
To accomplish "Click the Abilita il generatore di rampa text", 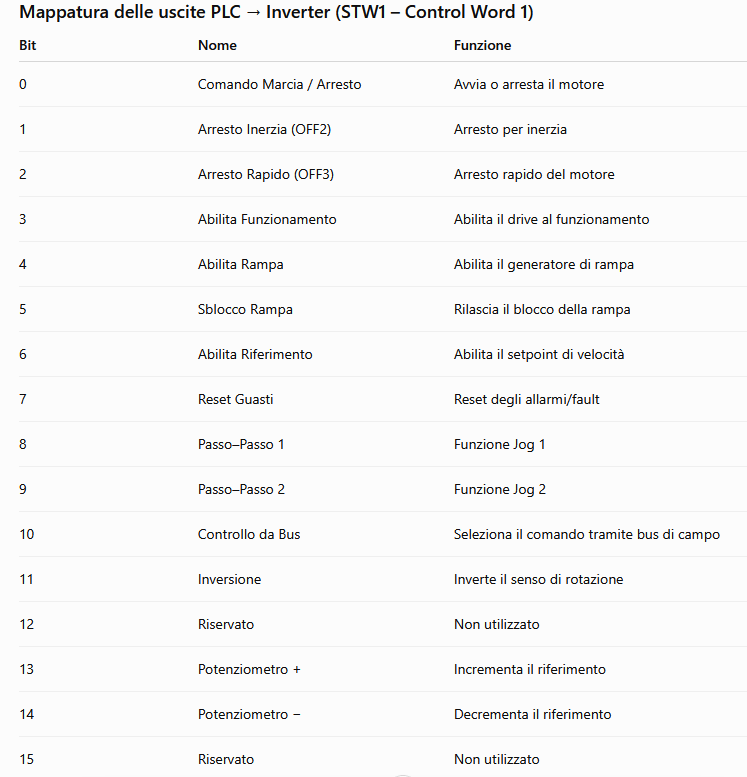I will pyautogui.click(x=544, y=265).
